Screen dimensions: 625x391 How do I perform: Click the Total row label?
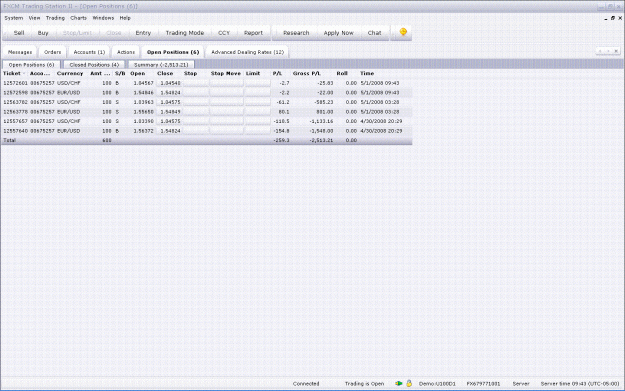[9, 140]
